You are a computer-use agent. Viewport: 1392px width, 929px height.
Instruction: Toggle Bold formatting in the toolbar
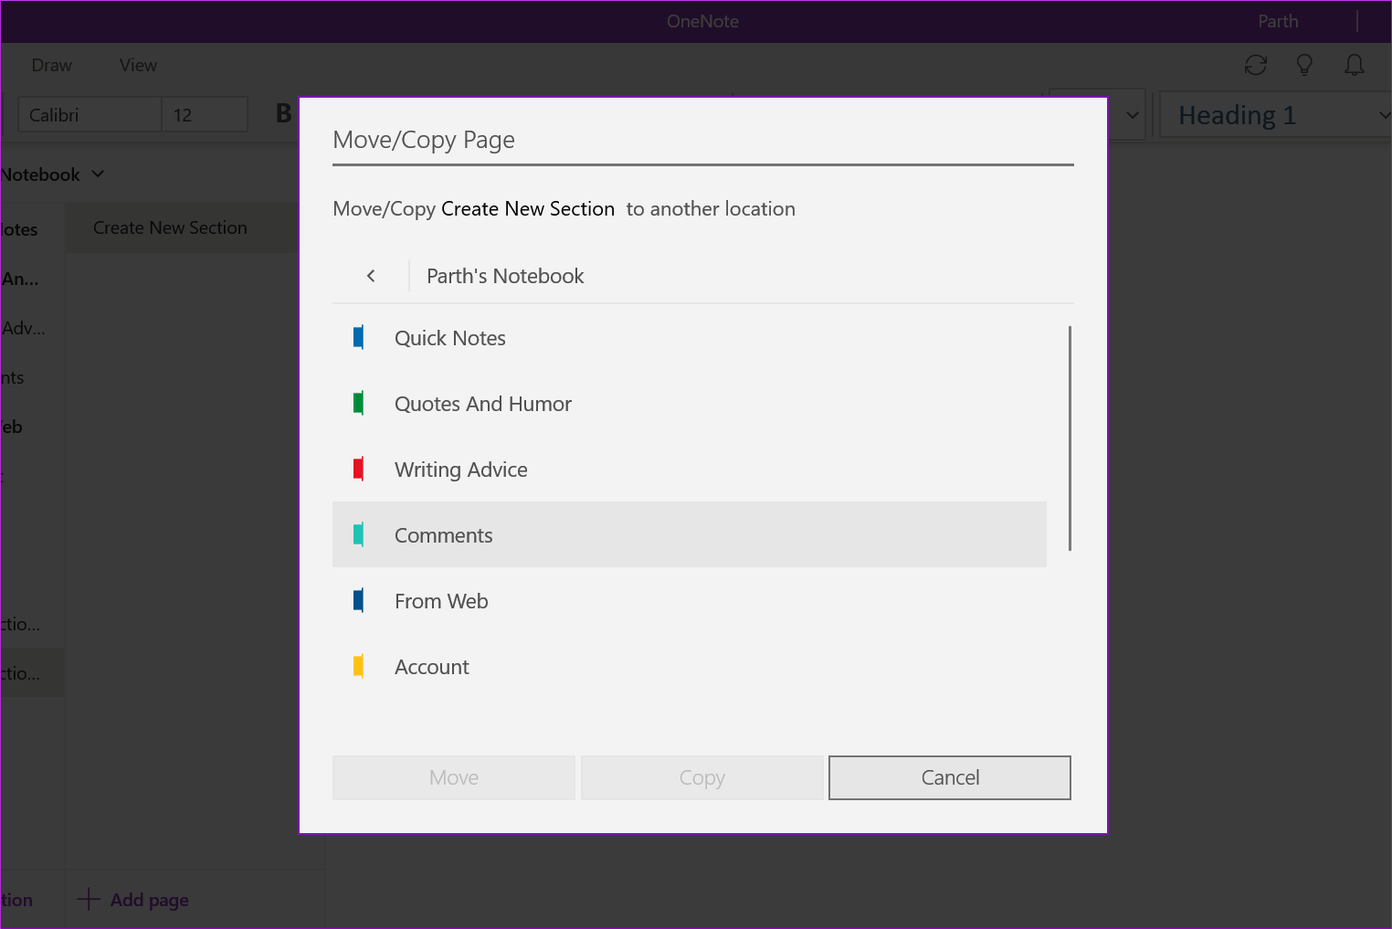284,114
